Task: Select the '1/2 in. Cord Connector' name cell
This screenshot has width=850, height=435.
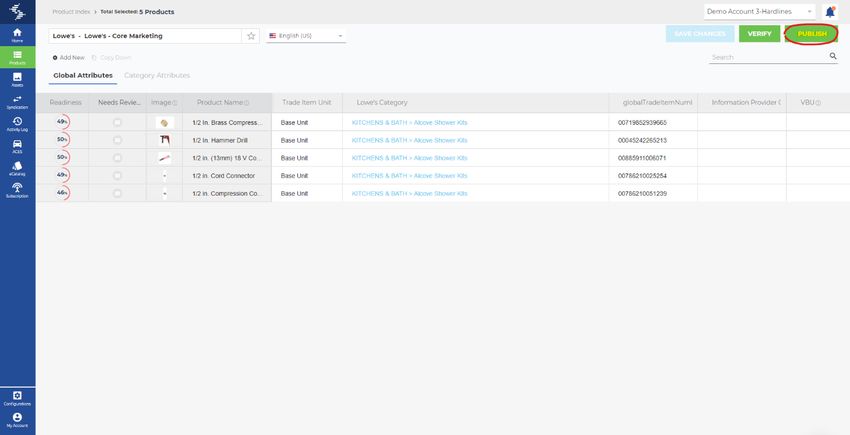Action: pyautogui.click(x=227, y=176)
